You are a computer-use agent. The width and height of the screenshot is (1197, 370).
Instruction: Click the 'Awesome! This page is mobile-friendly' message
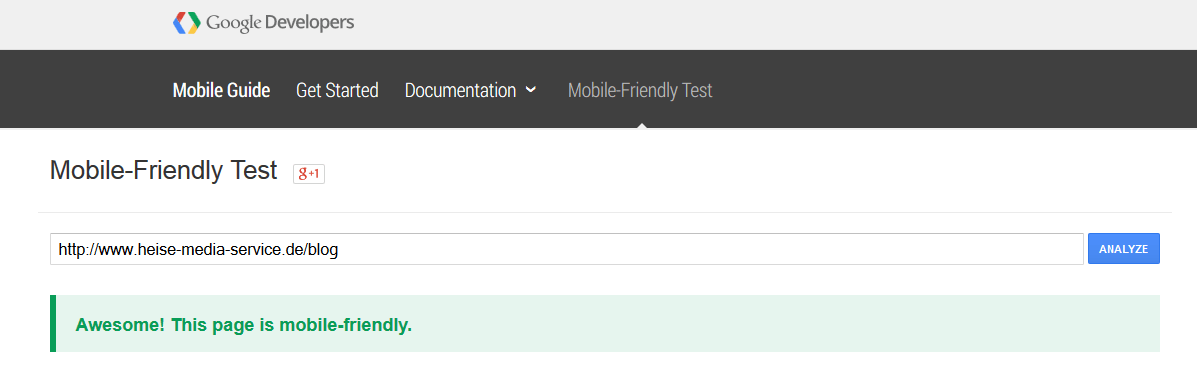(x=244, y=325)
